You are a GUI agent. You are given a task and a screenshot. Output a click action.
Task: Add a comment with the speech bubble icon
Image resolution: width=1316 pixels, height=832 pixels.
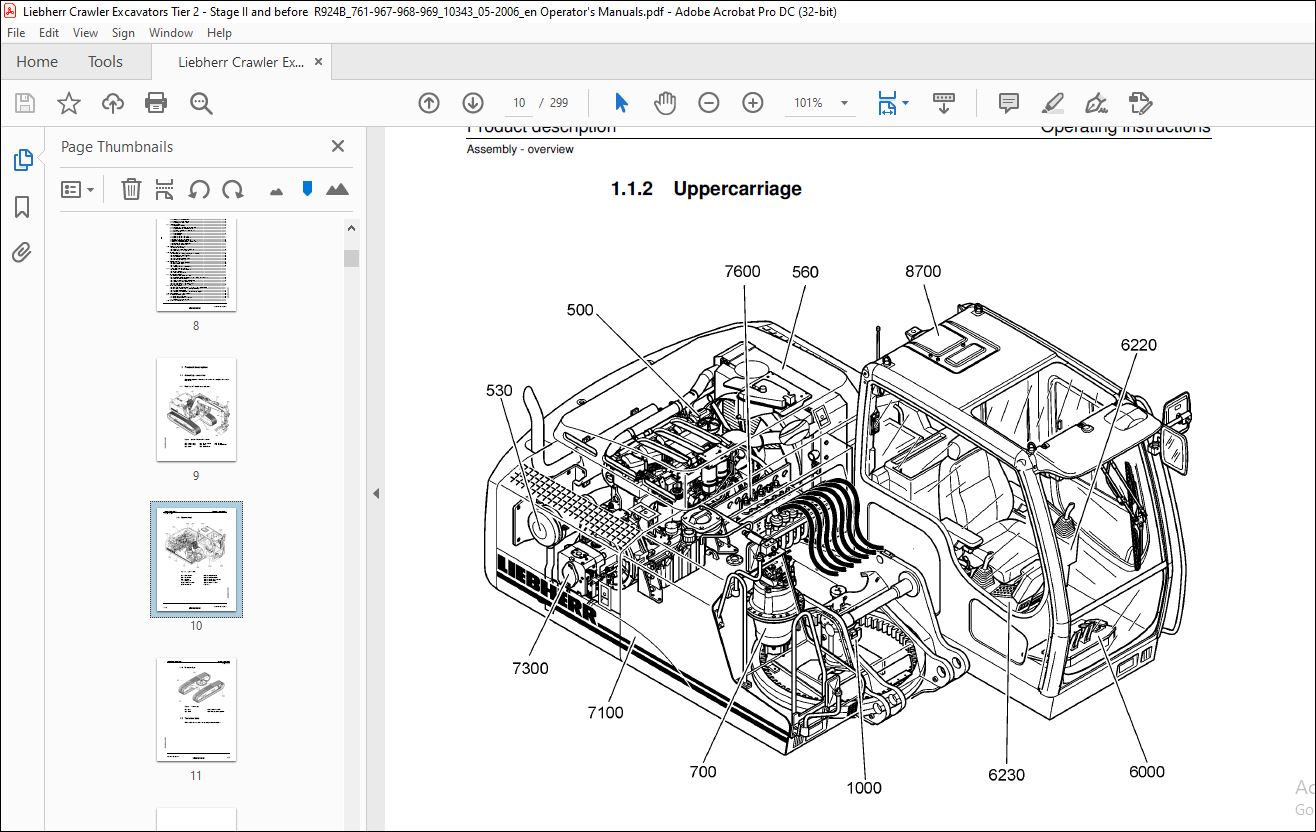pyautogui.click(x=1009, y=103)
